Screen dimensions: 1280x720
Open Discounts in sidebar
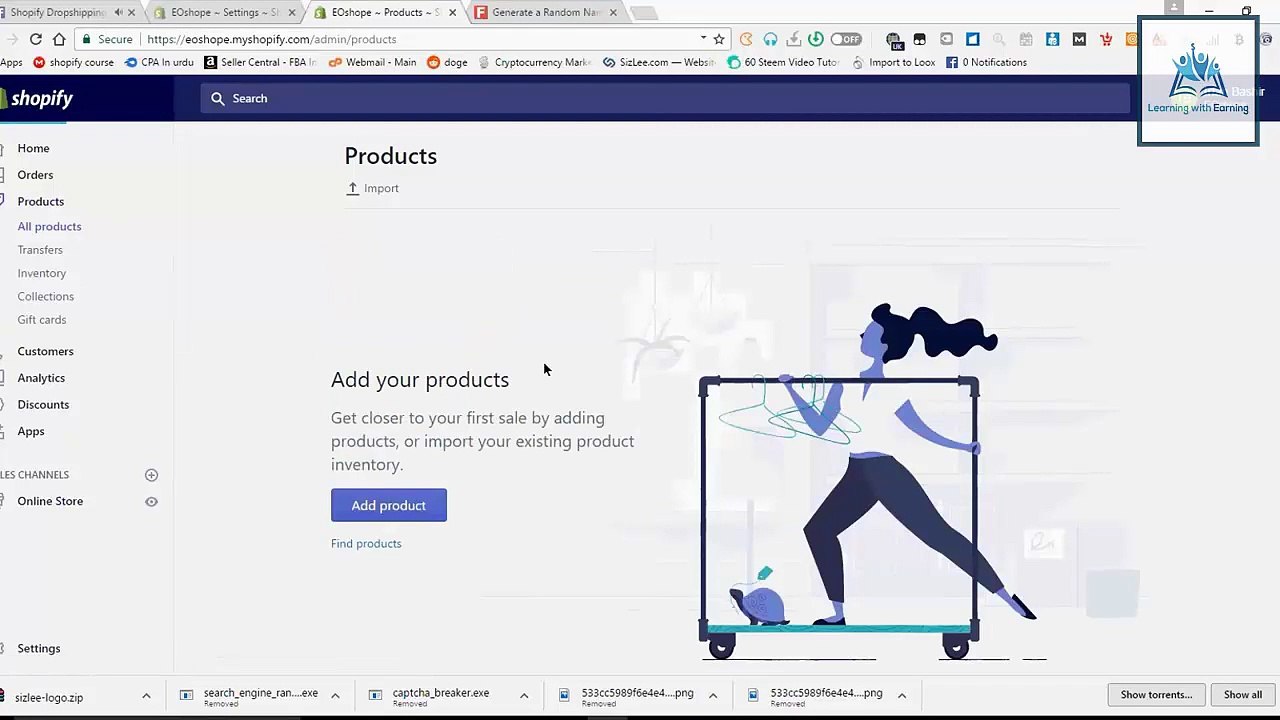[43, 404]
